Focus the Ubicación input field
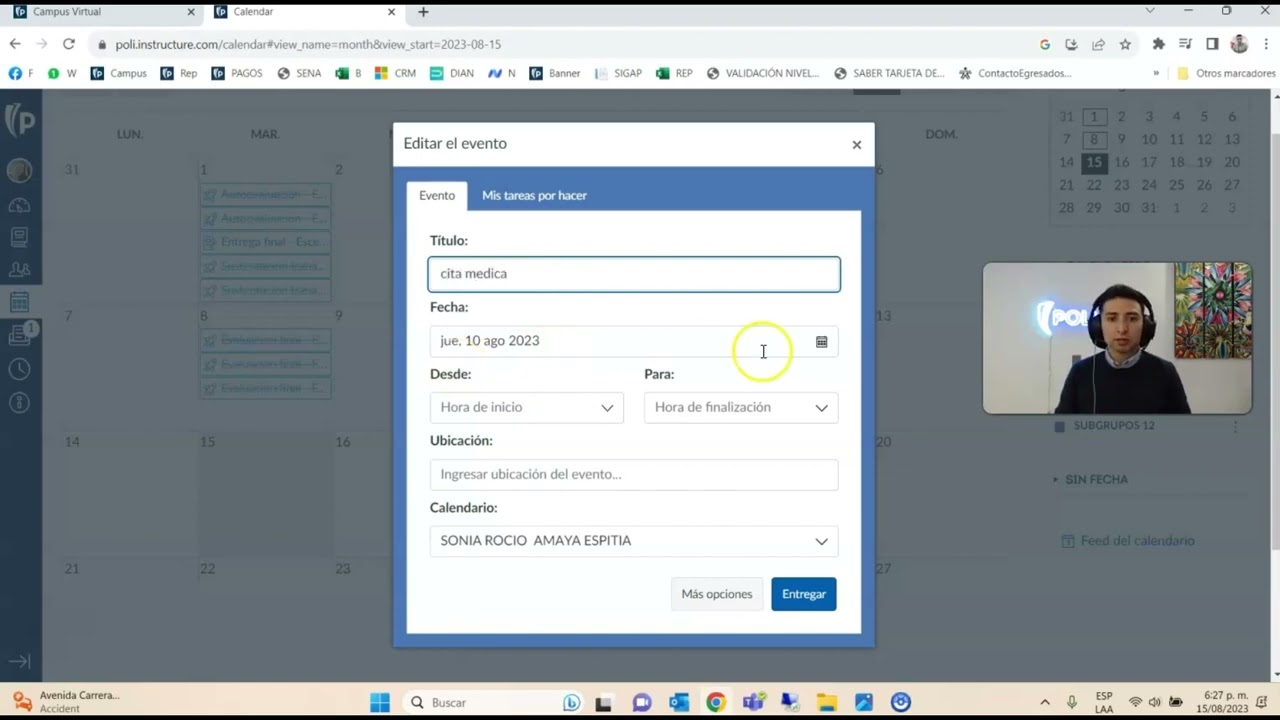The image size is (1280, 720). click(634, 473)
